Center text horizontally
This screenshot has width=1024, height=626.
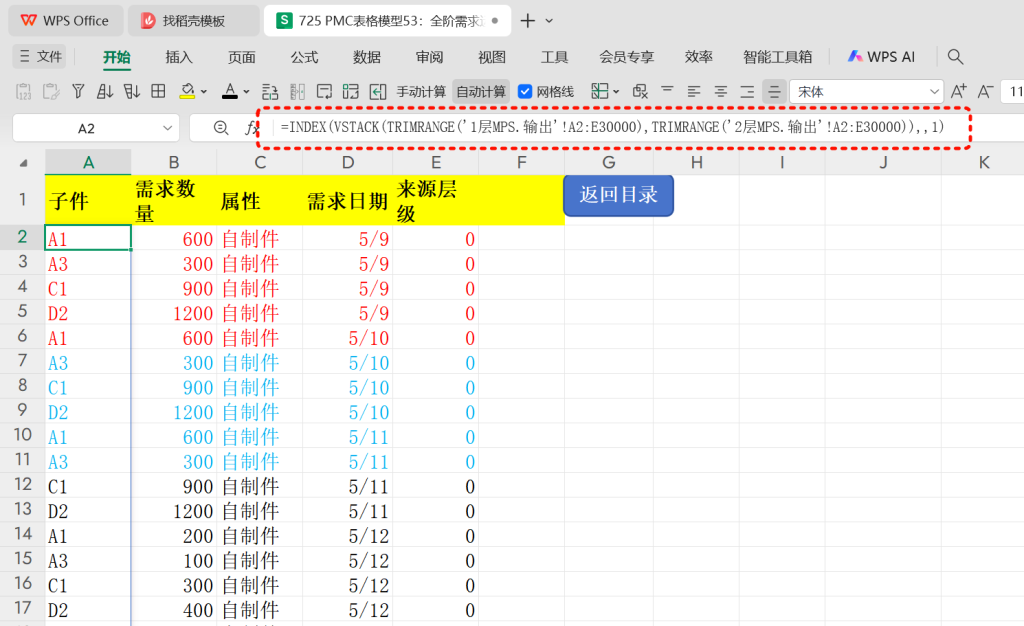pos(720,91)
